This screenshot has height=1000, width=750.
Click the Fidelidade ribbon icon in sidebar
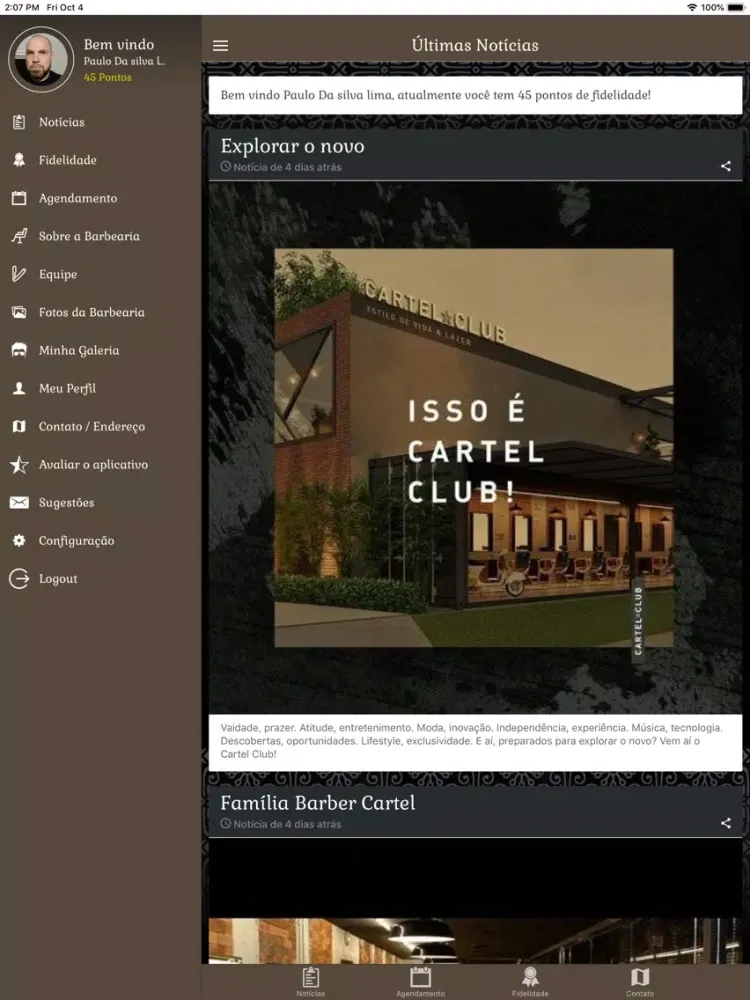tap(19, 160)
